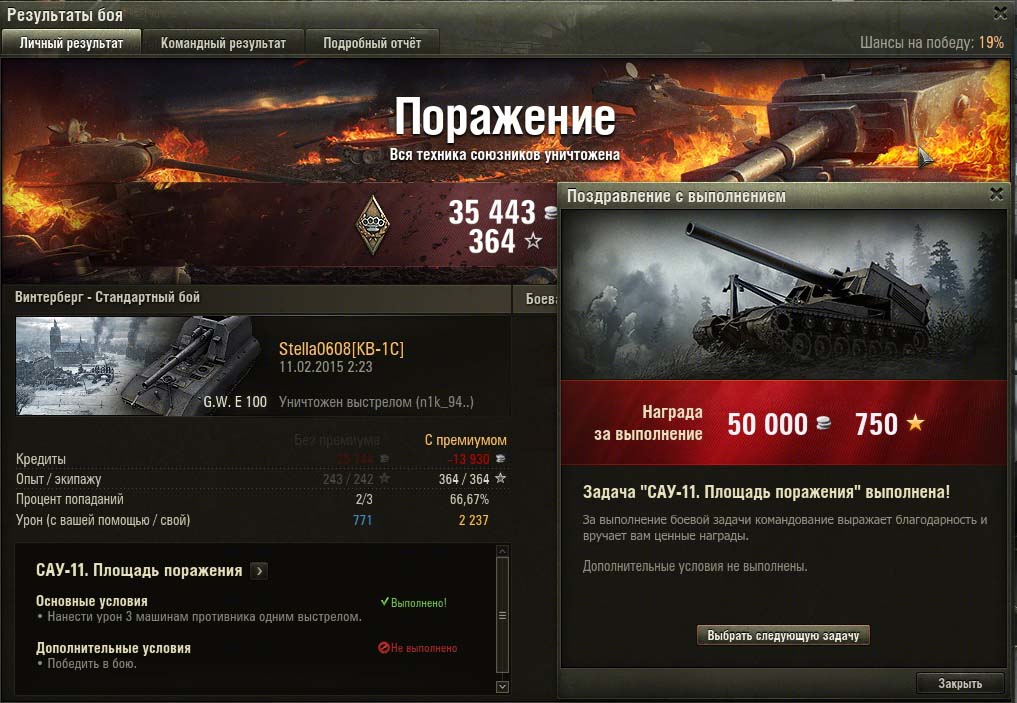The width and height of the screenshot is (1017, 703).
Task: Select the Личный результат tab
Action: 71,43
